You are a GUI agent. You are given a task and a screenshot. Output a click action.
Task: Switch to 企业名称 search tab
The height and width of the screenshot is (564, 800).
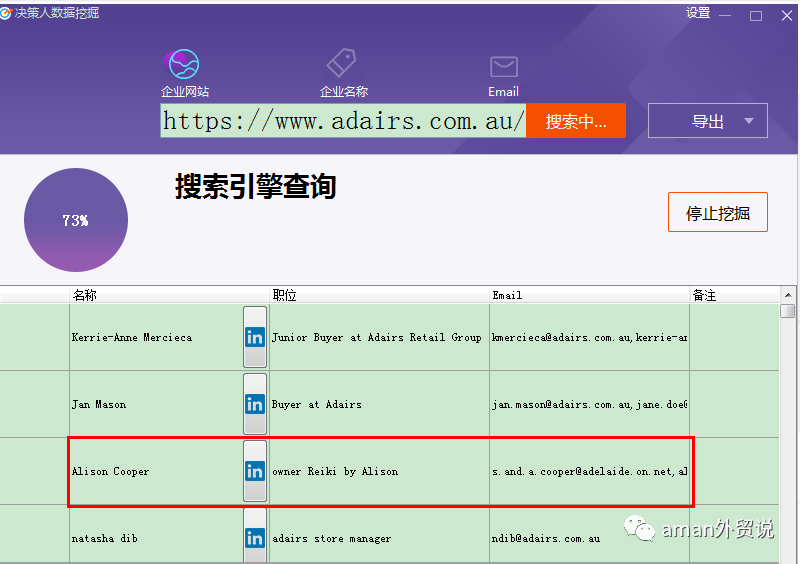(343, 73)
